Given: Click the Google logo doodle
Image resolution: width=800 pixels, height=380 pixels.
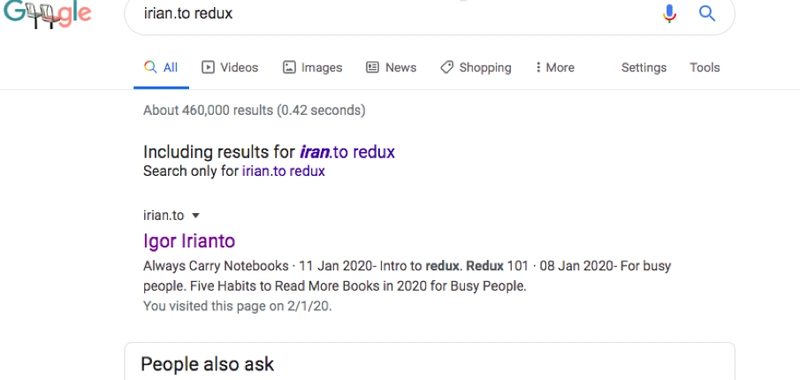Looking at the screenshot, I should pyautogui.click(x=46, y=14).
